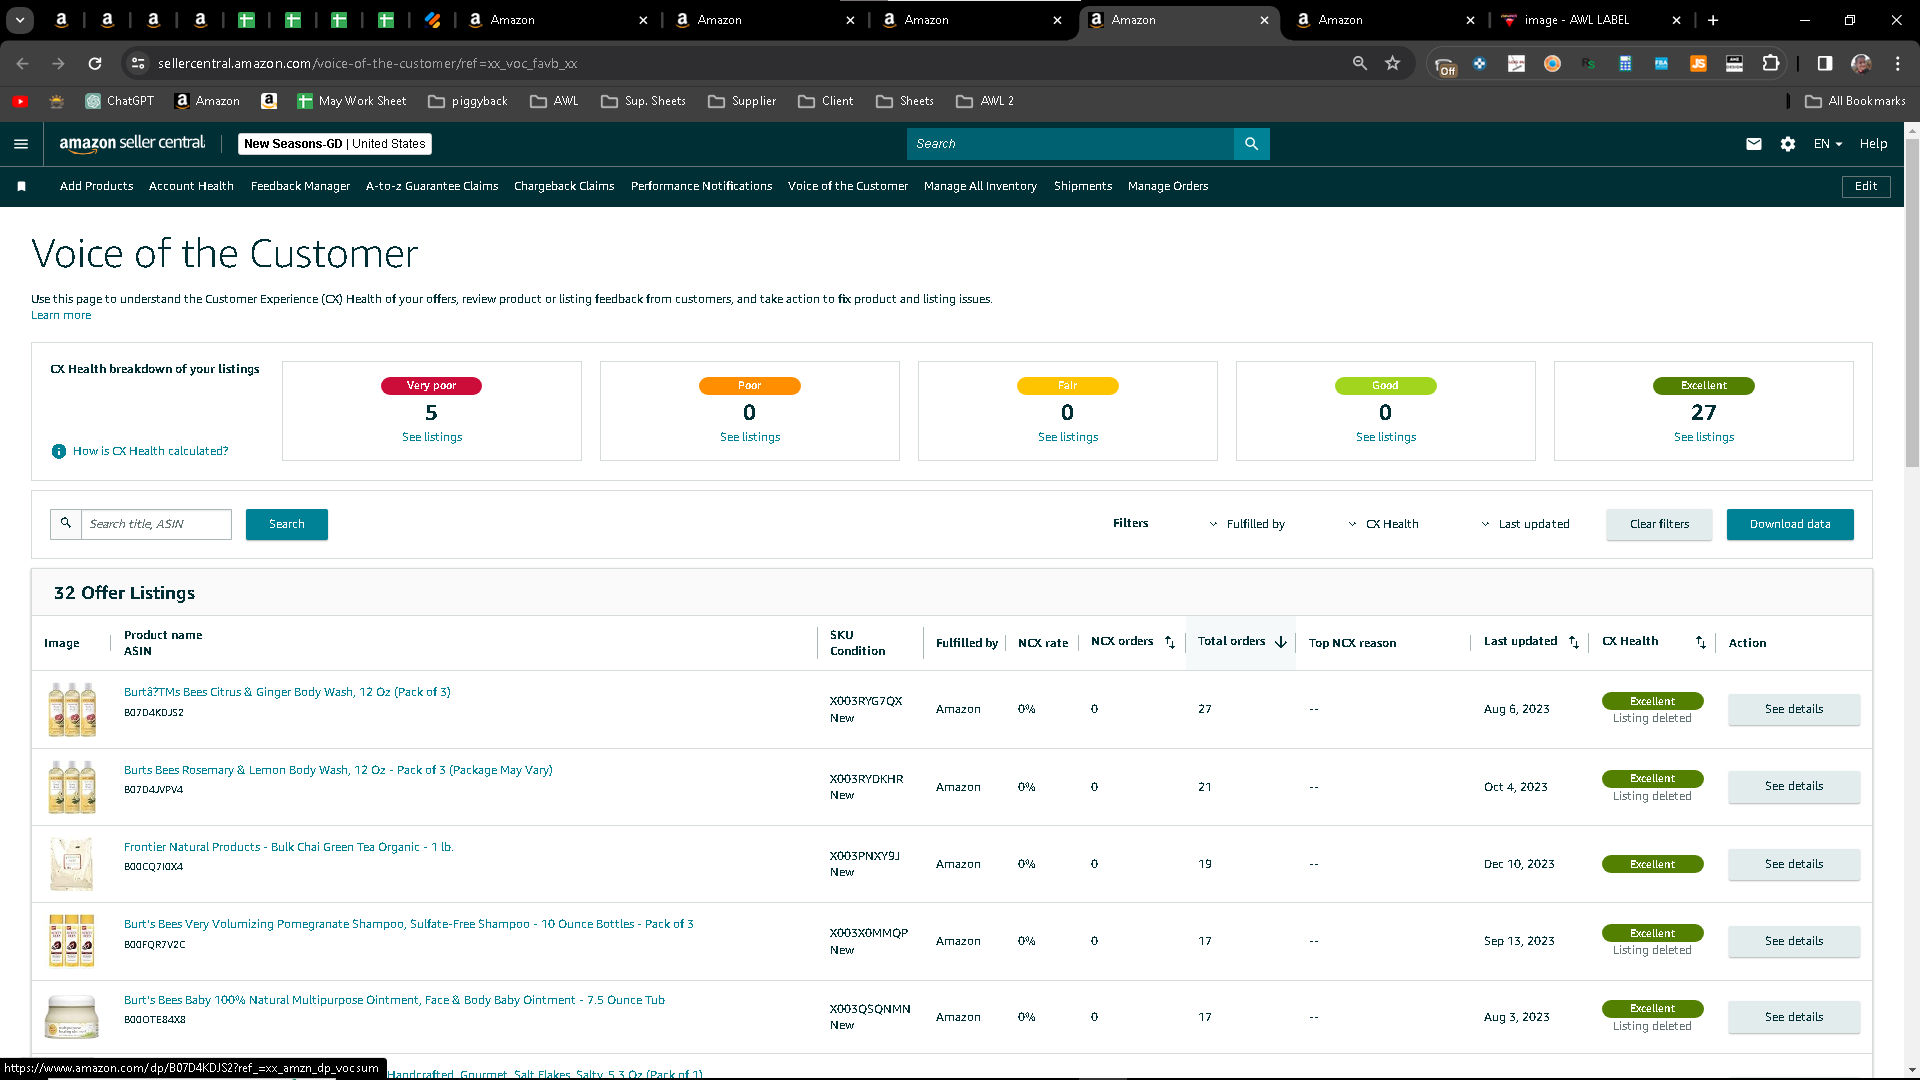Go to Manage Orders
The height and width of the screenshot is (1080, 1920).
[x=1168, y=186]
